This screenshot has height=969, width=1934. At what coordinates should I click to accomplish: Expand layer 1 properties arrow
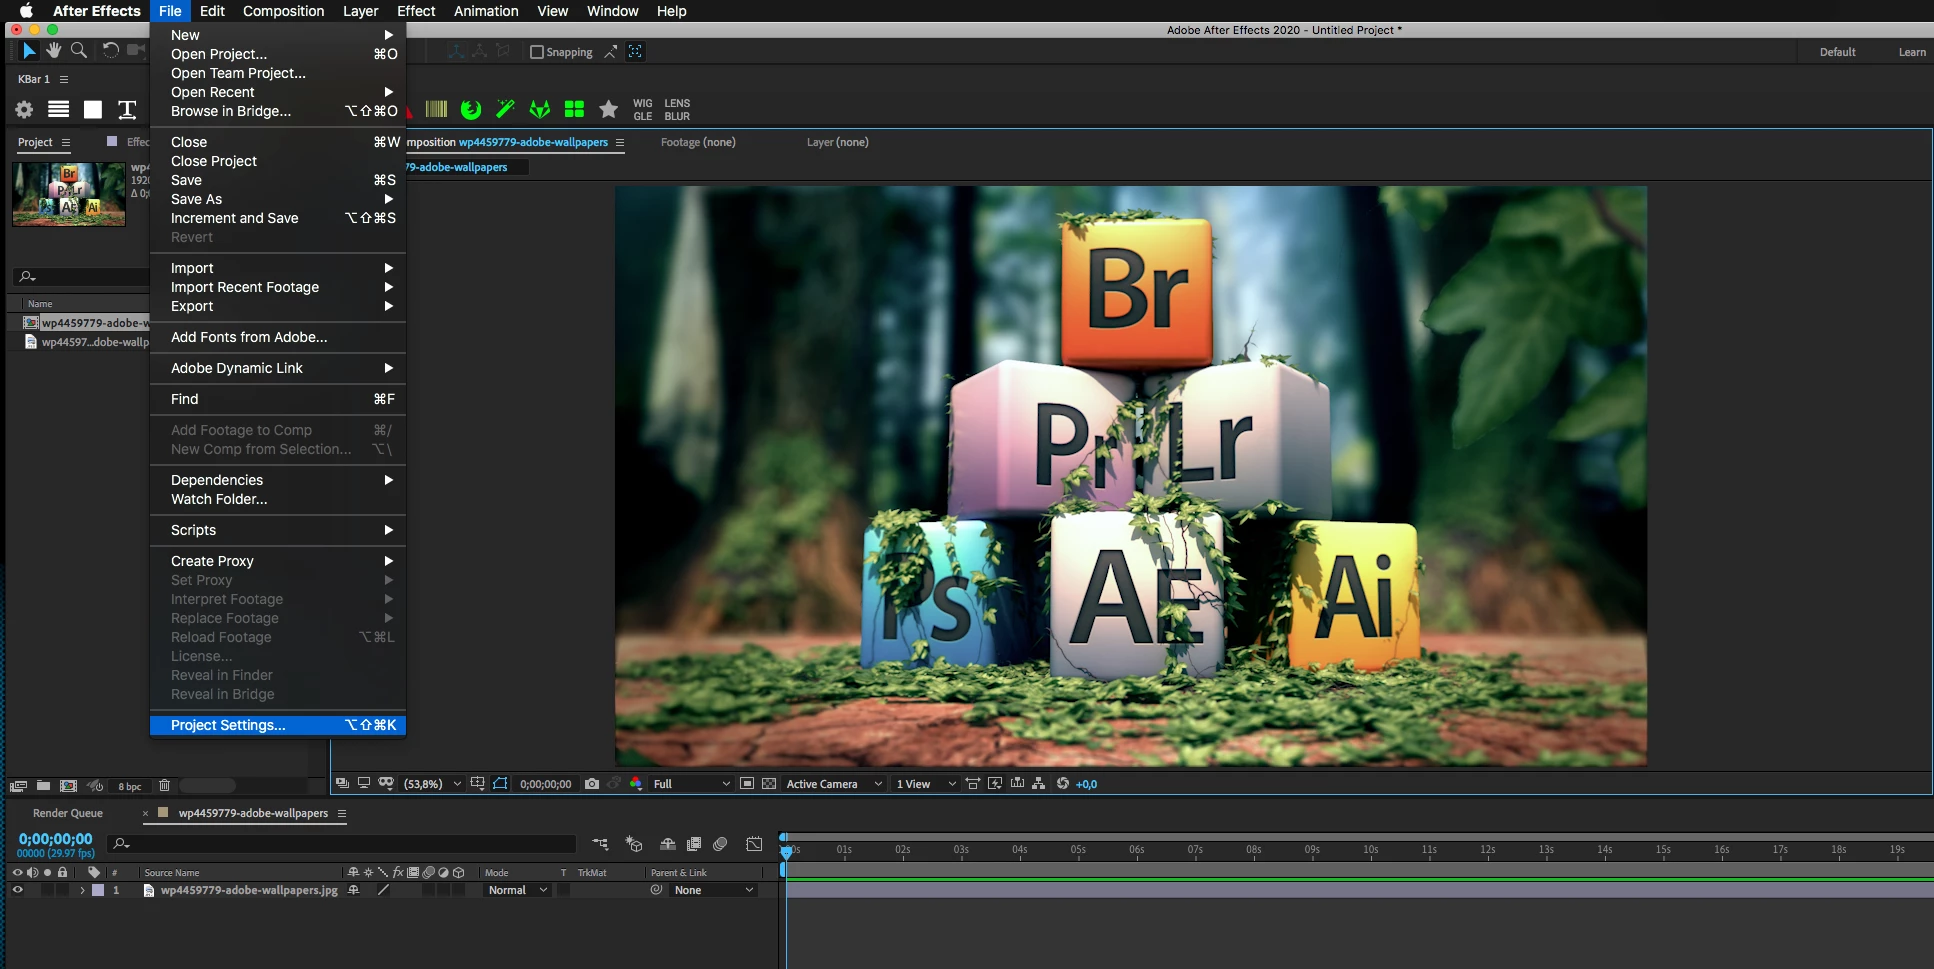click(x=82, y=890)
